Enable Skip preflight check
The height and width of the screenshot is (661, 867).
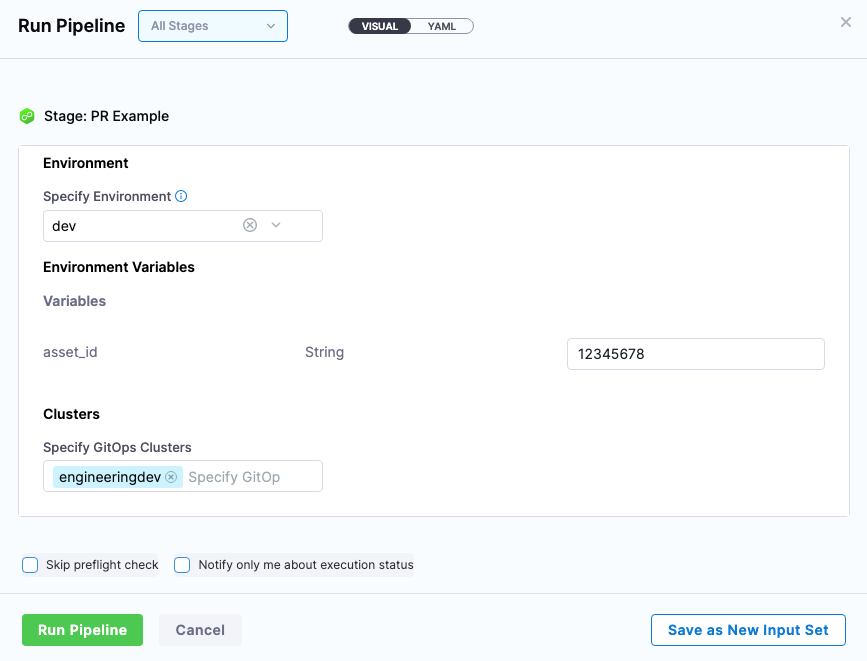[30, 565]
